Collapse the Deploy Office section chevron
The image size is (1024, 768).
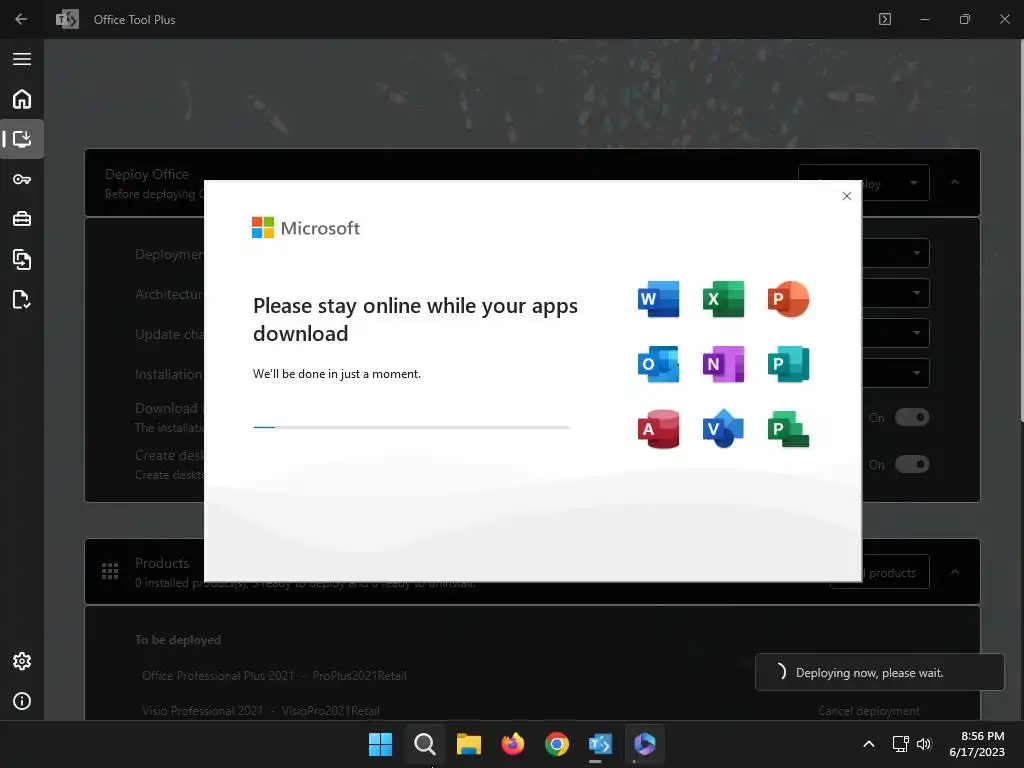(955, 182)
